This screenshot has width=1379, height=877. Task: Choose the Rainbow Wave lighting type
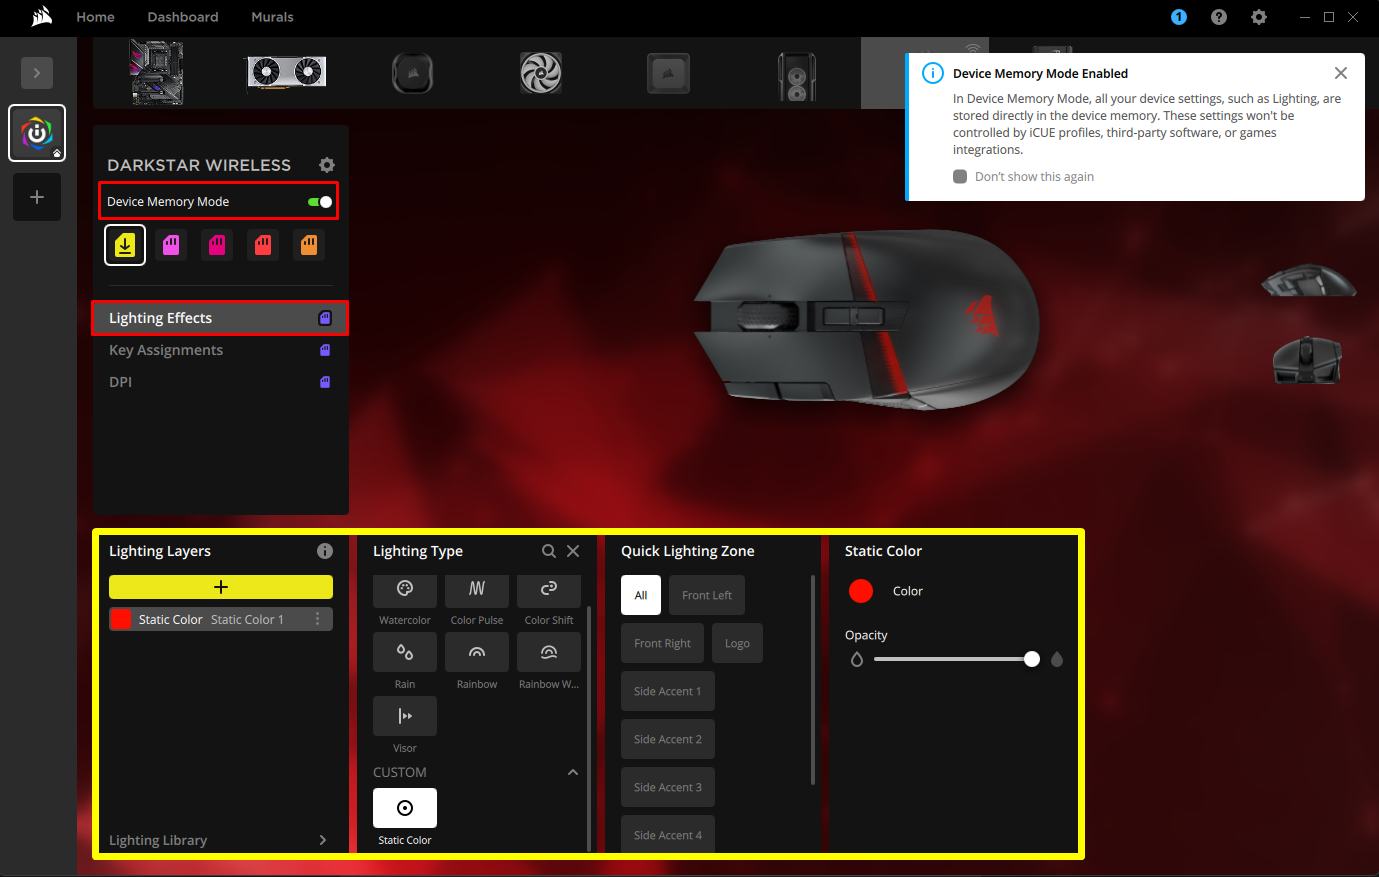point(548,654)
